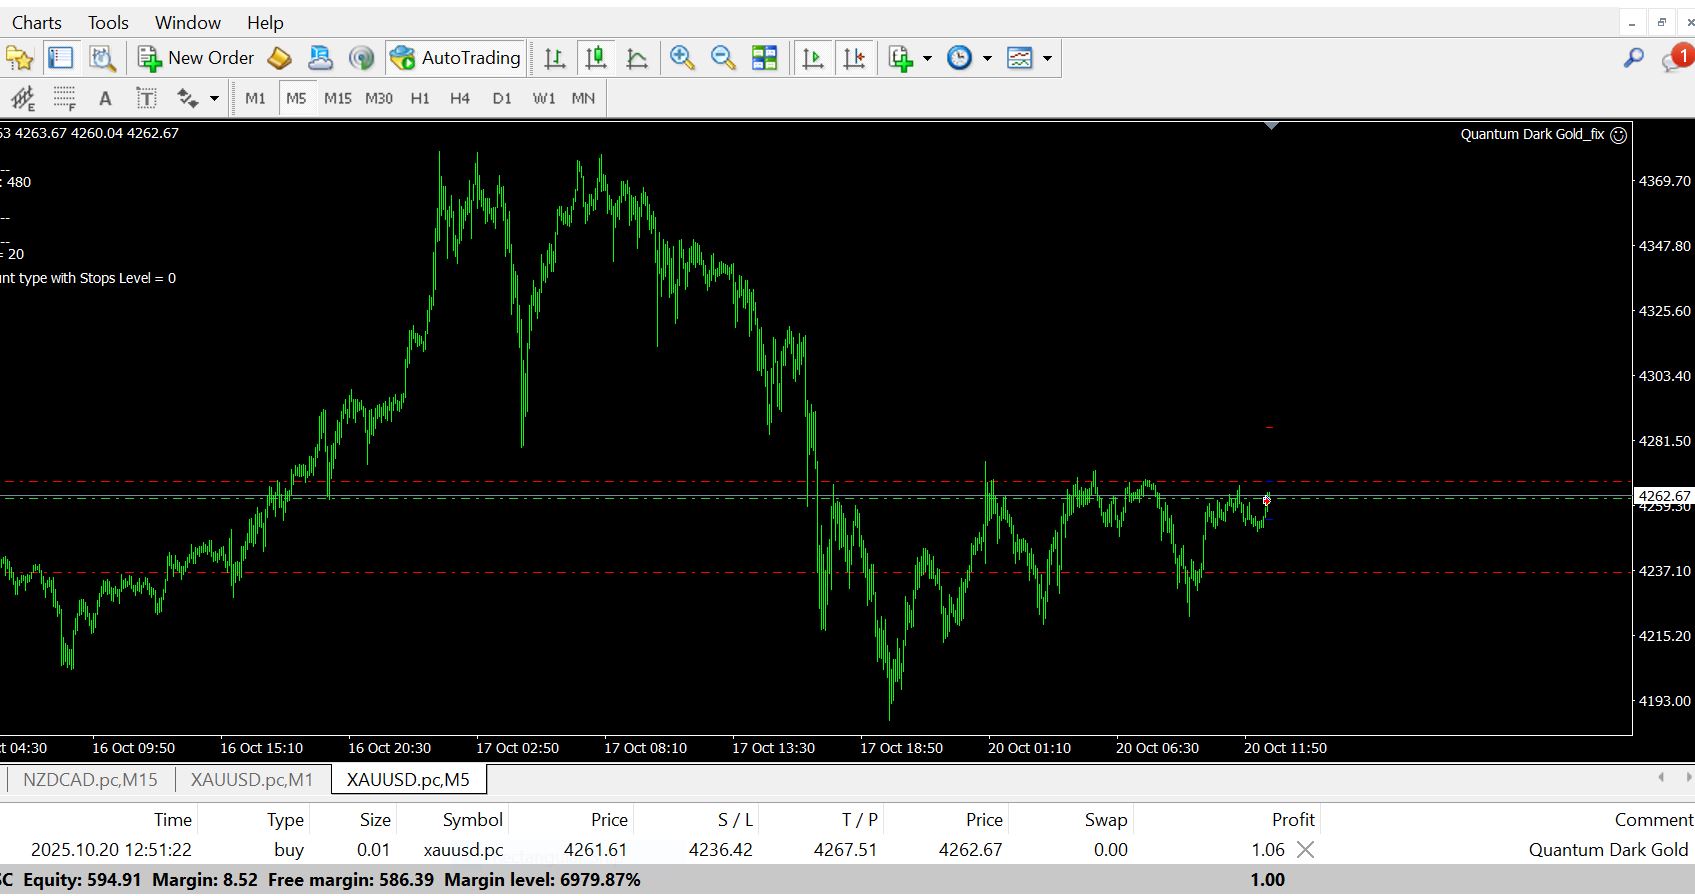Viewport: 1695px width, 896px height.
Task: Close the xauusd.pc buy order
Action: pos(1305,850)
